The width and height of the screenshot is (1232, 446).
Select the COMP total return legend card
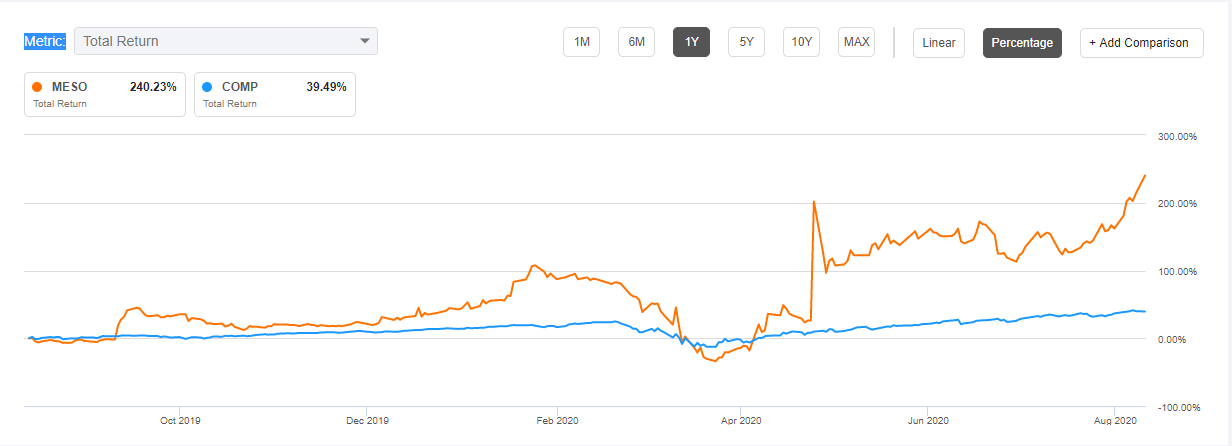point(275,94)
